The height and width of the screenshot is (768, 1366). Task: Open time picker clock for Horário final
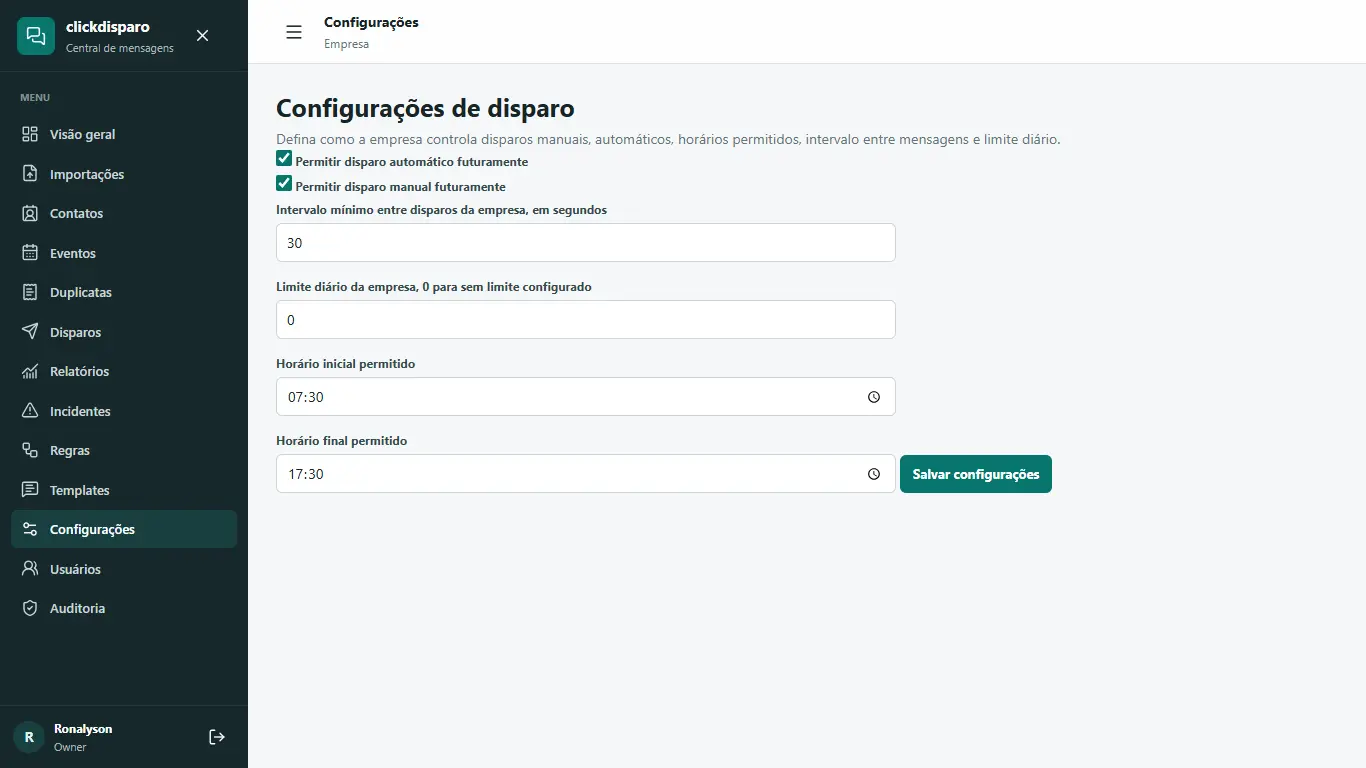click(x=874, y=474)
